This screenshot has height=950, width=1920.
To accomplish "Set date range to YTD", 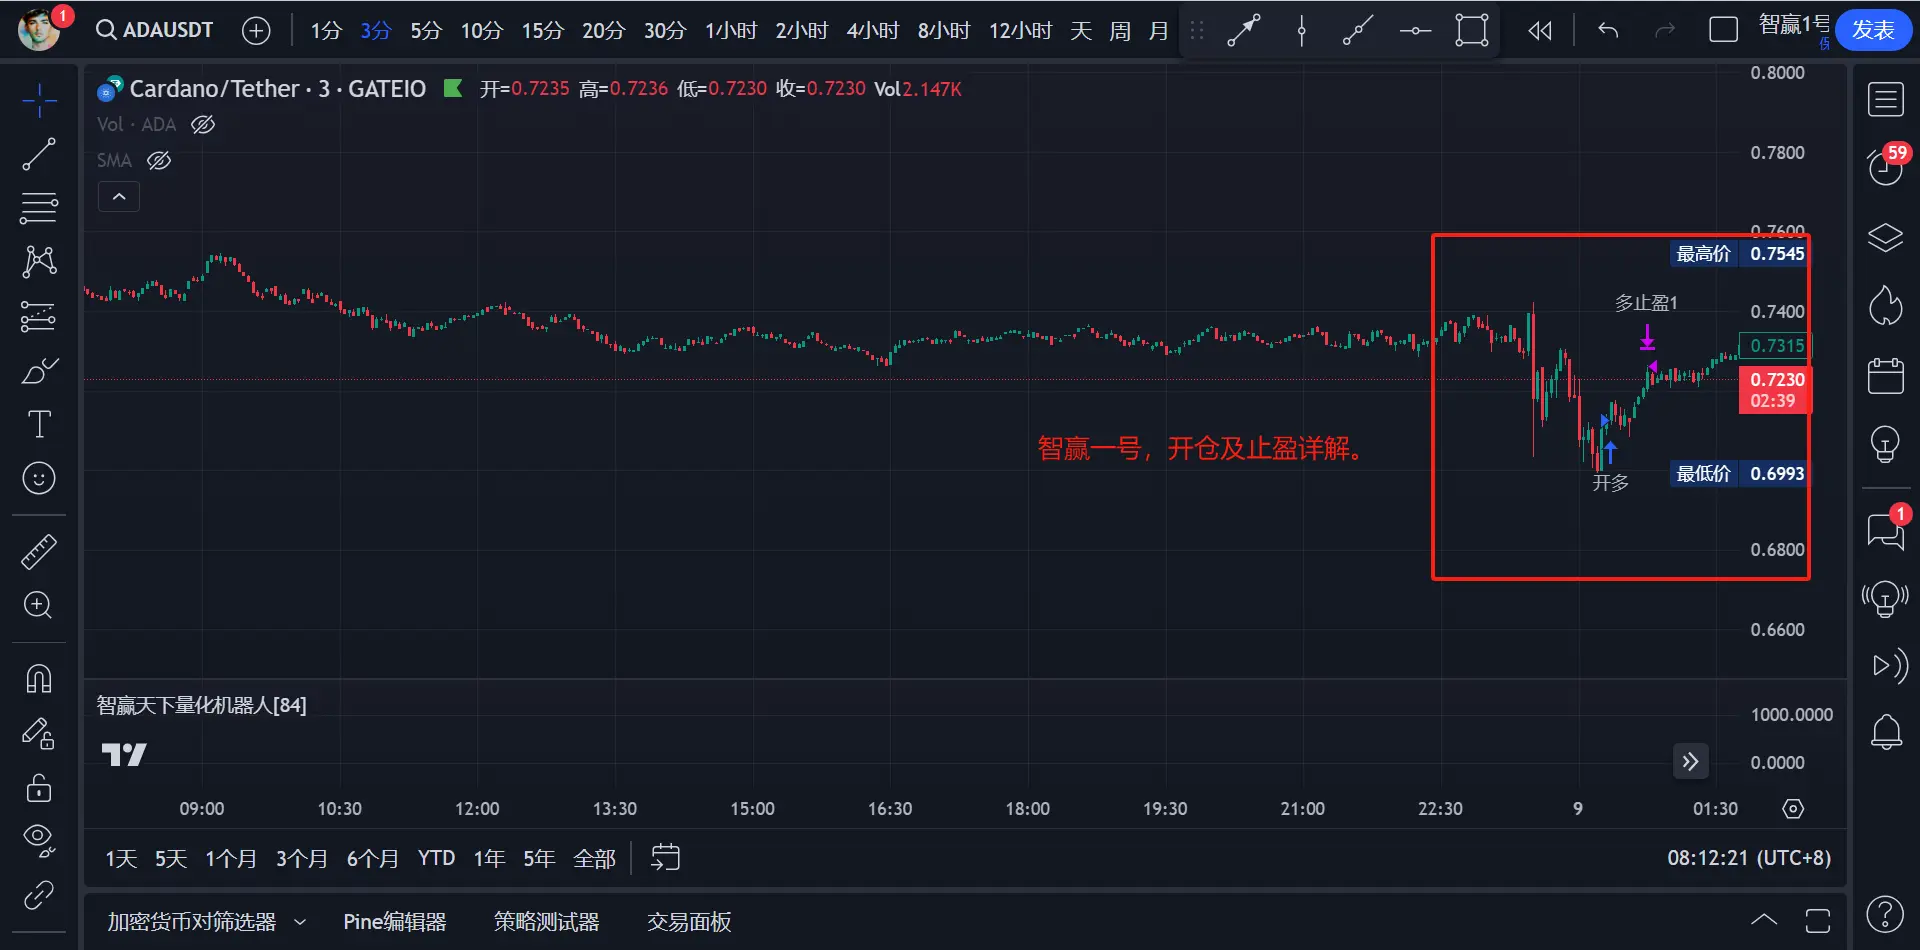I will click(x=436, y=859).
